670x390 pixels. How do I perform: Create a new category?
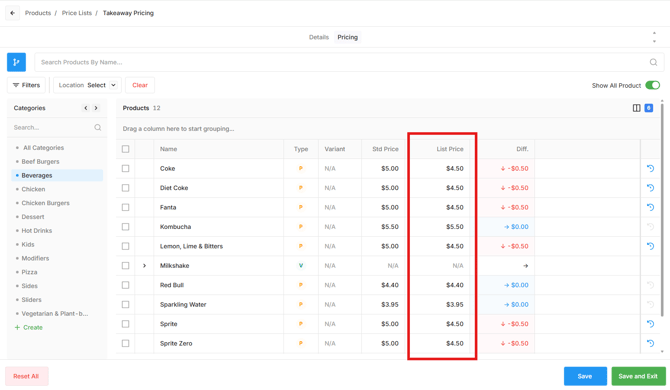click(x=29, y=327)
